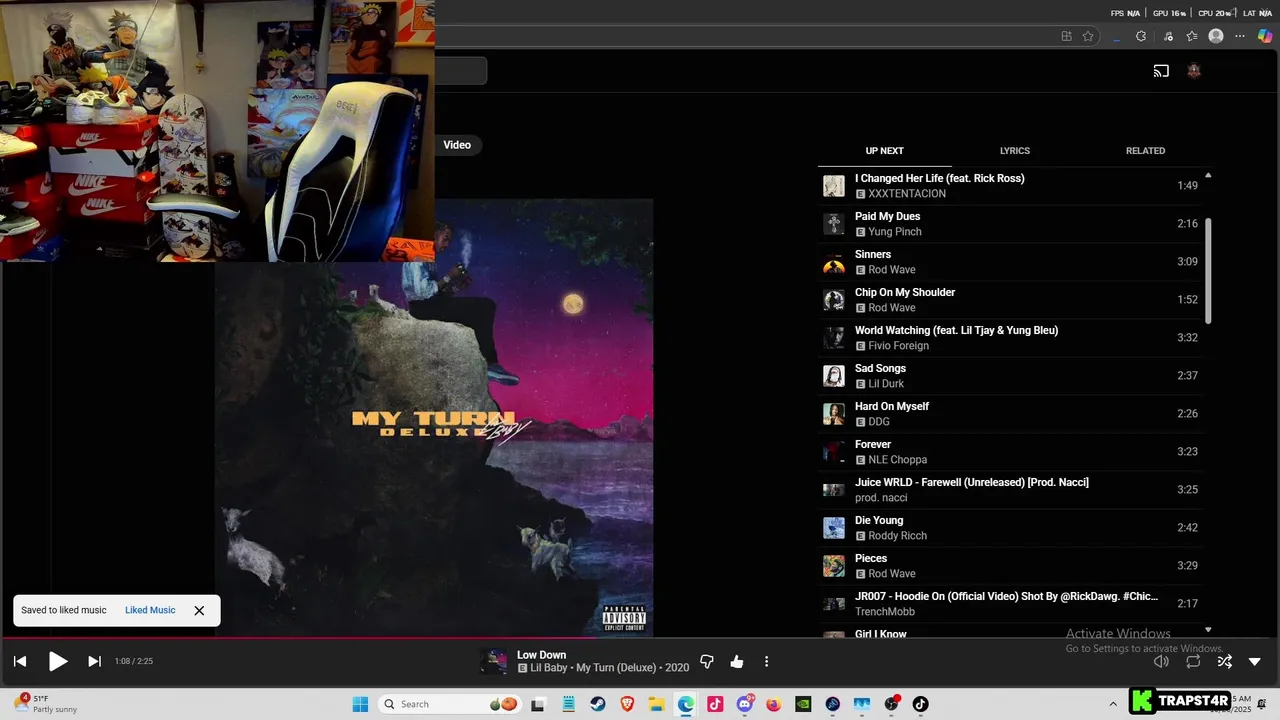The width and height of the screenshot is (1280, 720).
Task: Open the YouTube Music account avatar
Action: (1193, 71)
